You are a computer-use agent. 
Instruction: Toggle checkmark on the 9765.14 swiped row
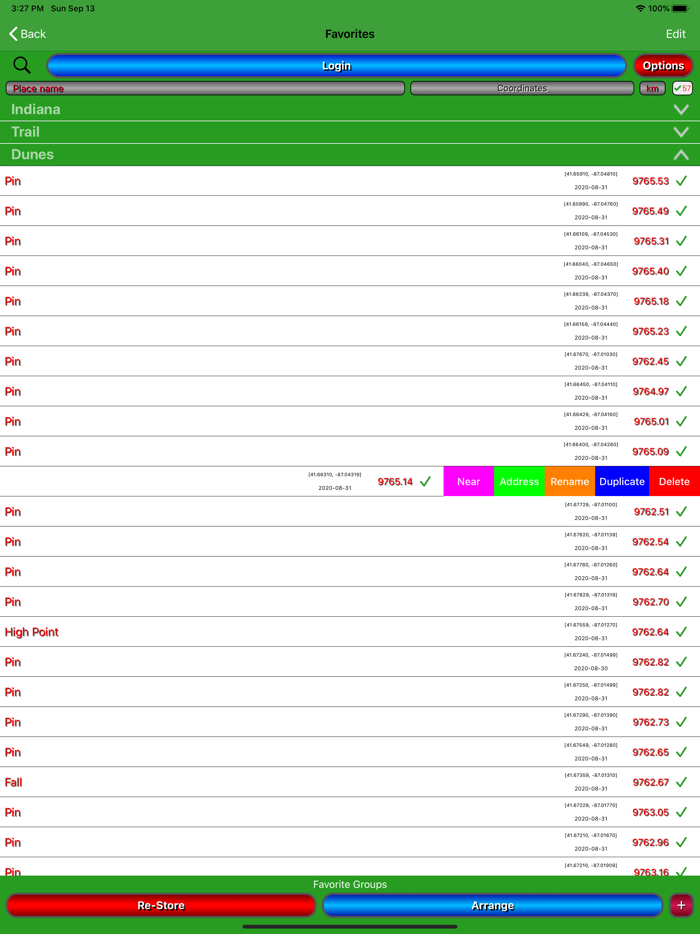click(425, 481)
